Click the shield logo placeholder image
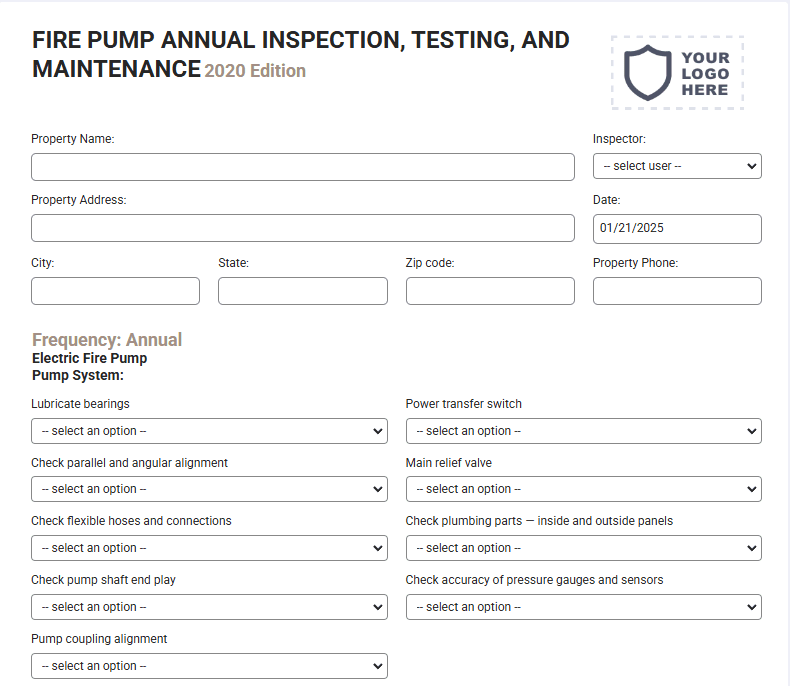This screenshot has height=686, width=790. [x=677, y=73]
